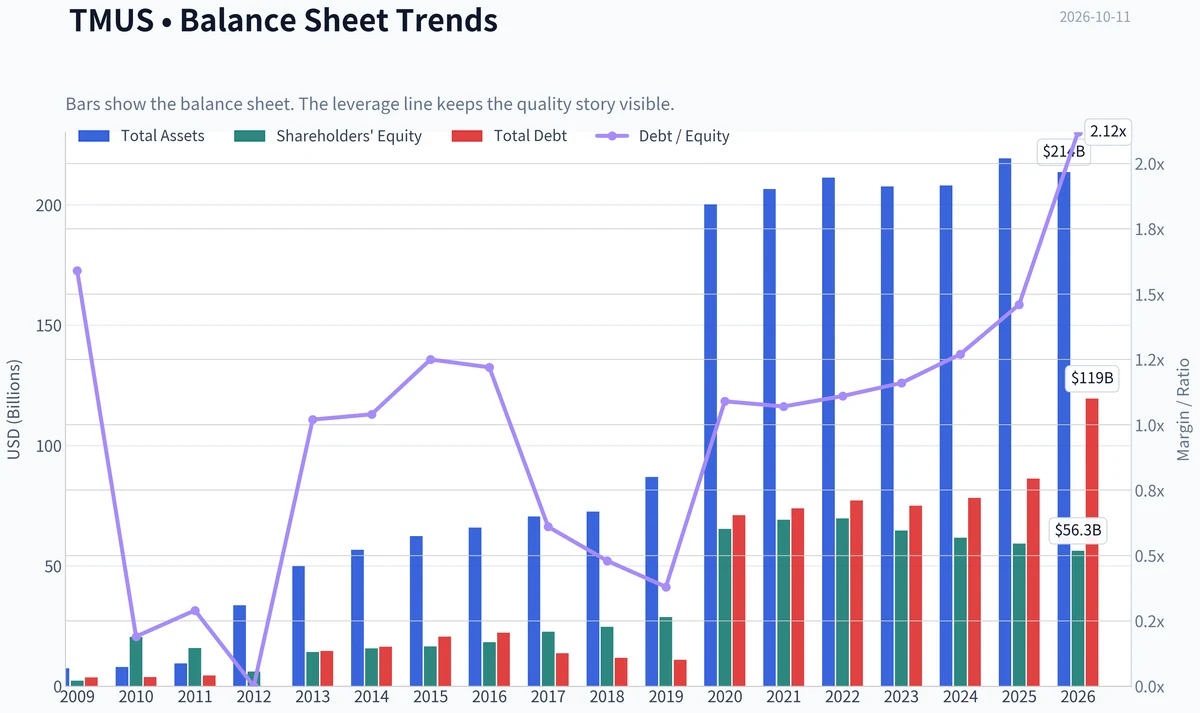1200x713 pixels.
Task: Hide the Shareholders' Equity series via legend
Action: 328,136
